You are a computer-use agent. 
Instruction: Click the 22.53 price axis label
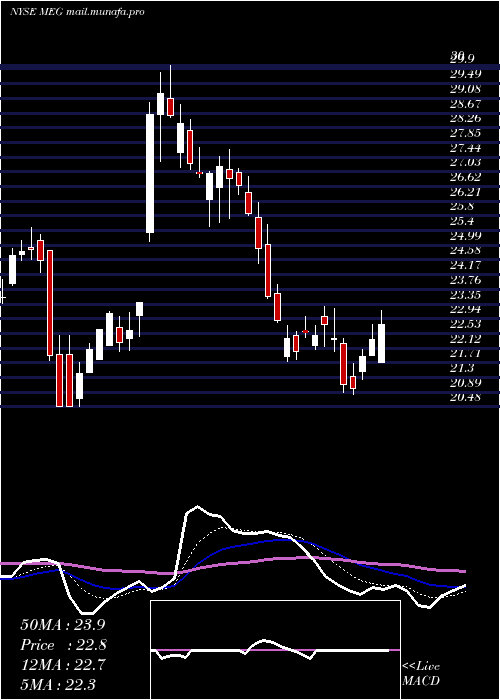pyautogui.click(x=466, y=324)
